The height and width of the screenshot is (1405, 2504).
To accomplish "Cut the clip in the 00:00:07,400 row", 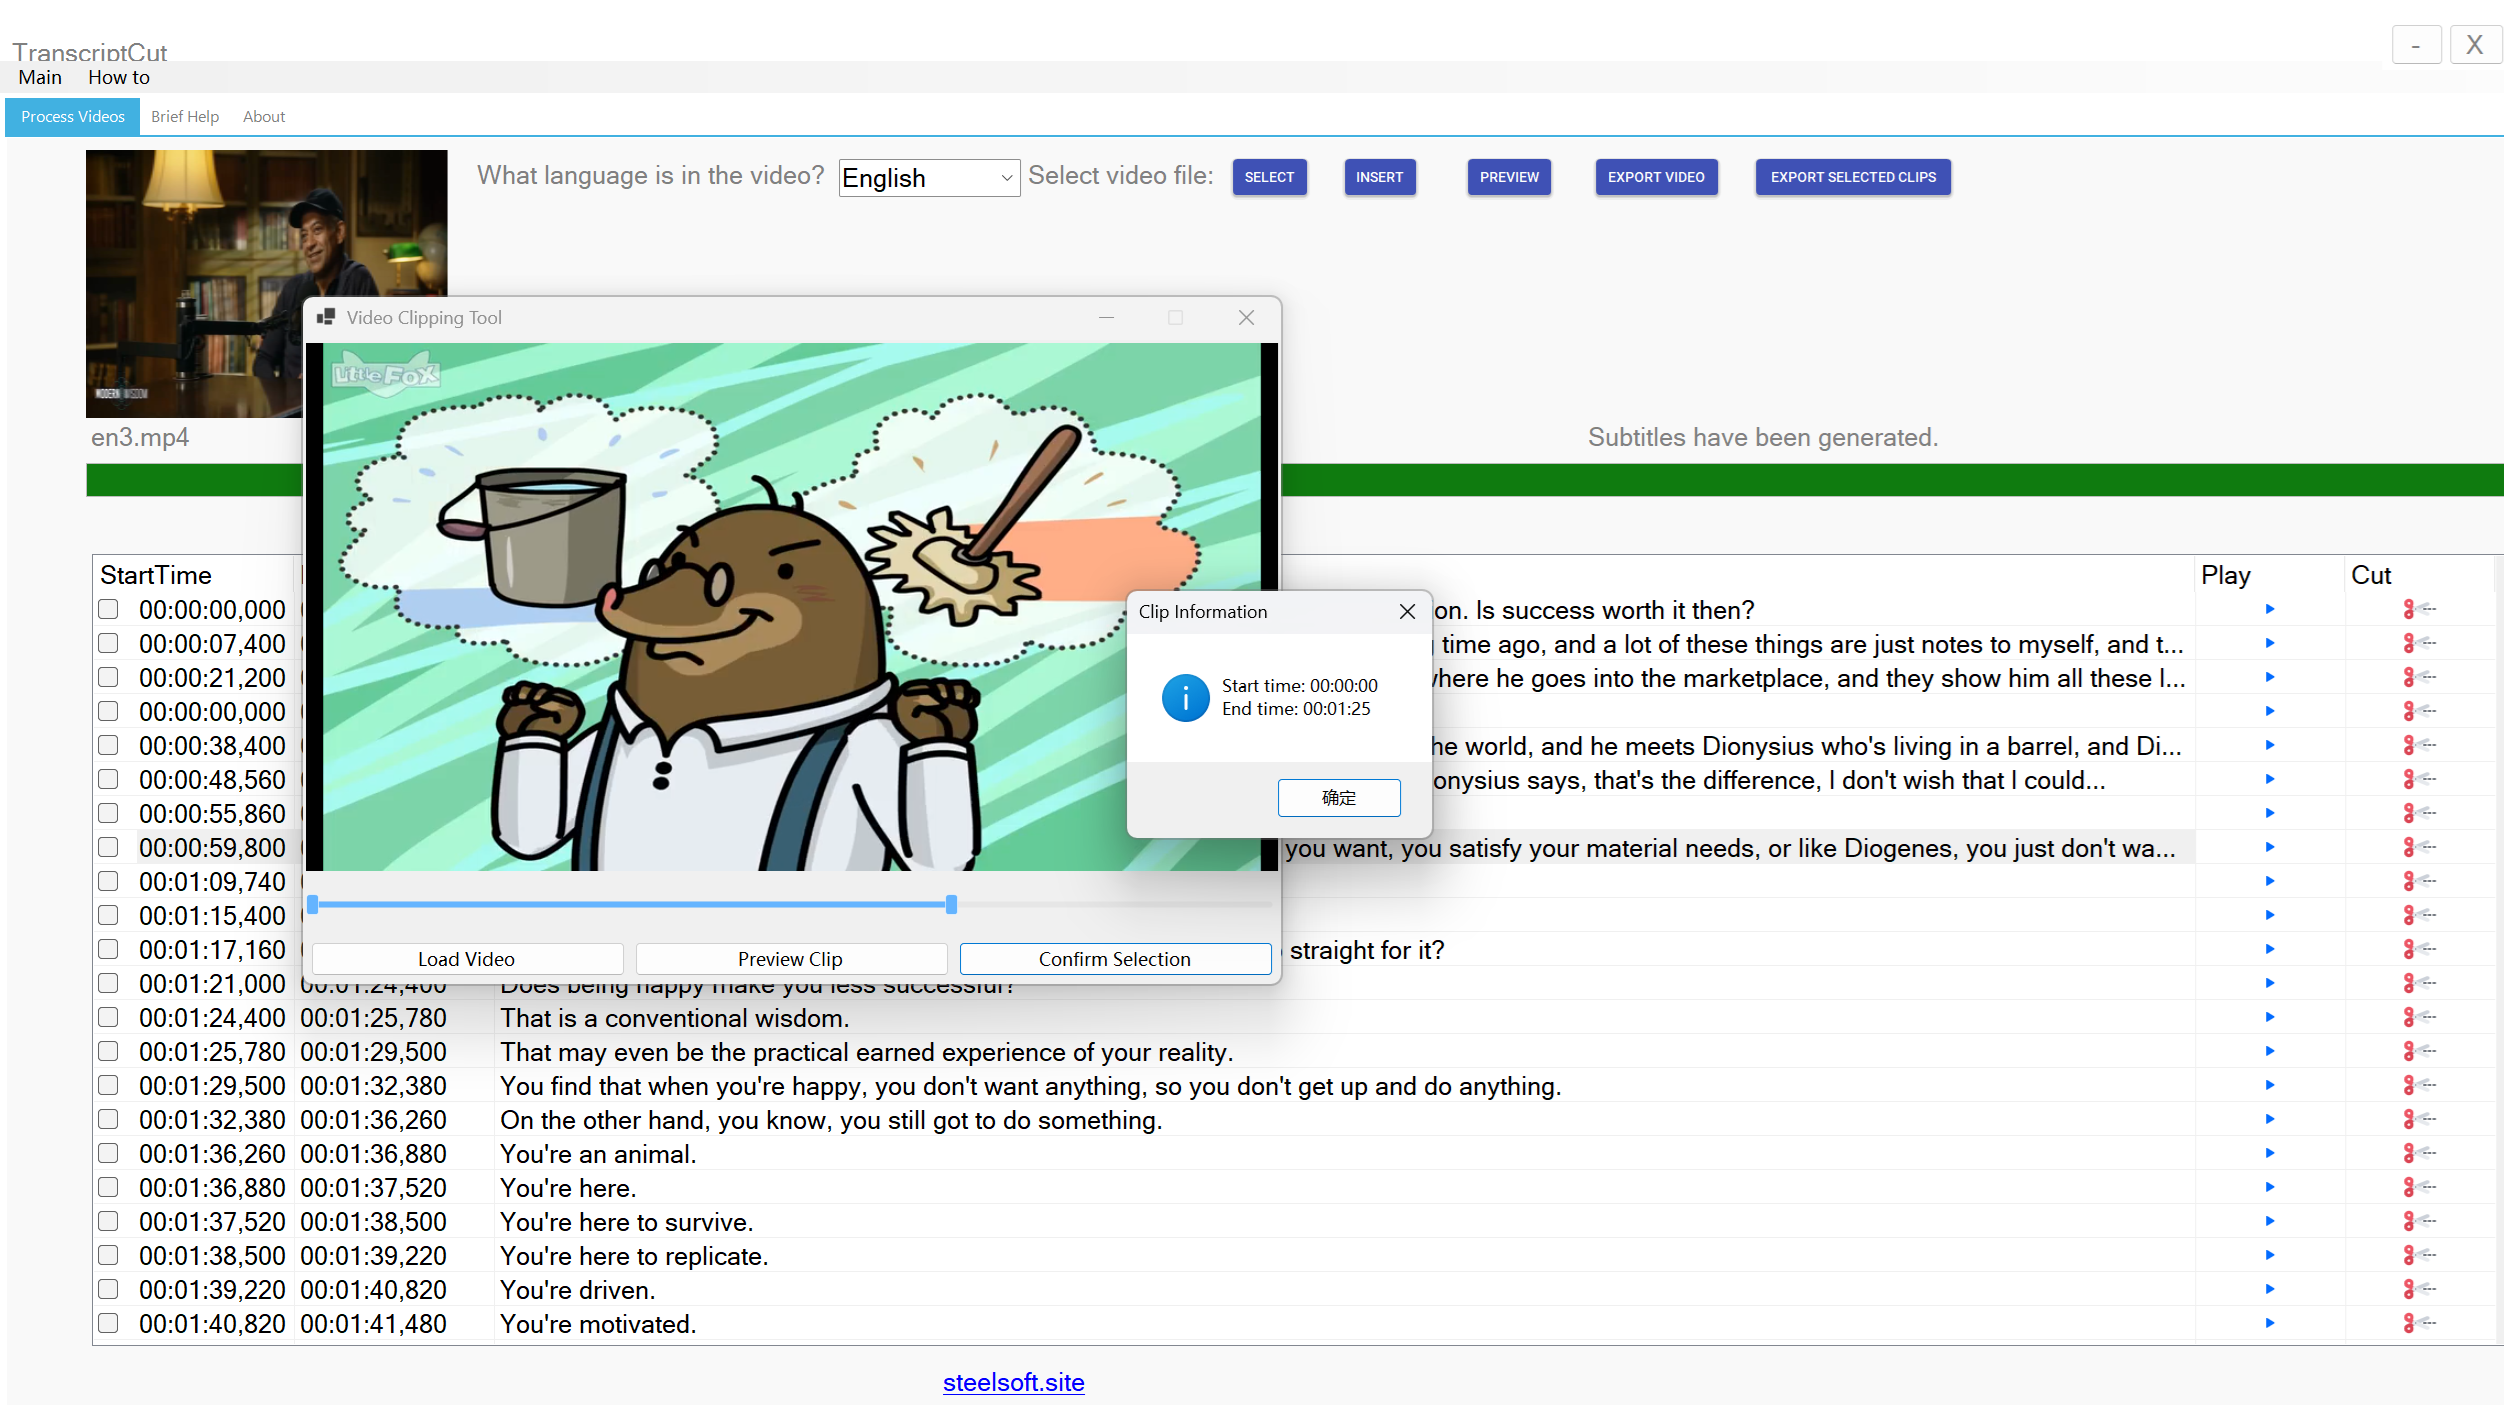I will point(2420,643).
